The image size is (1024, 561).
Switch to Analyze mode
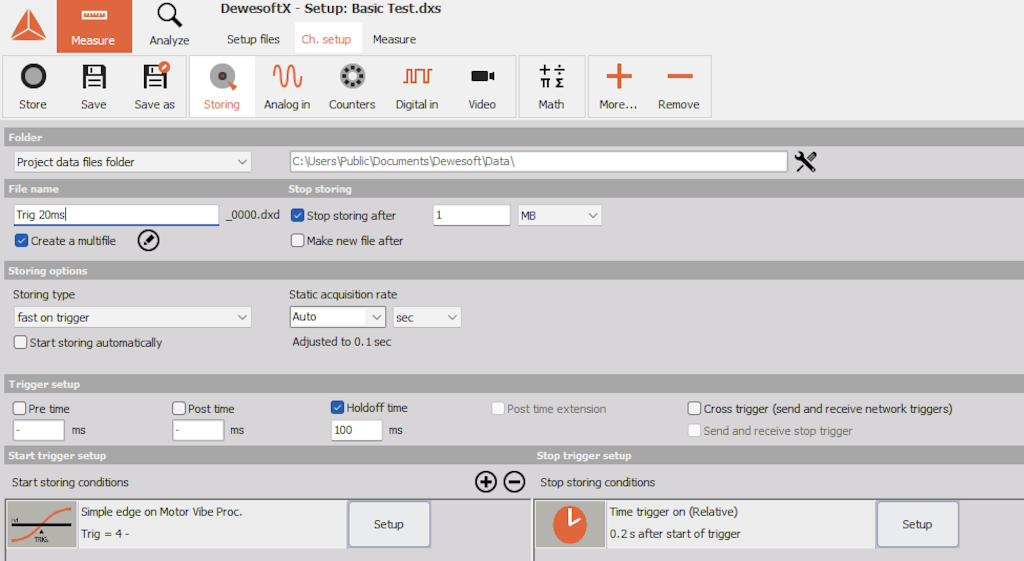coord(169,27)
